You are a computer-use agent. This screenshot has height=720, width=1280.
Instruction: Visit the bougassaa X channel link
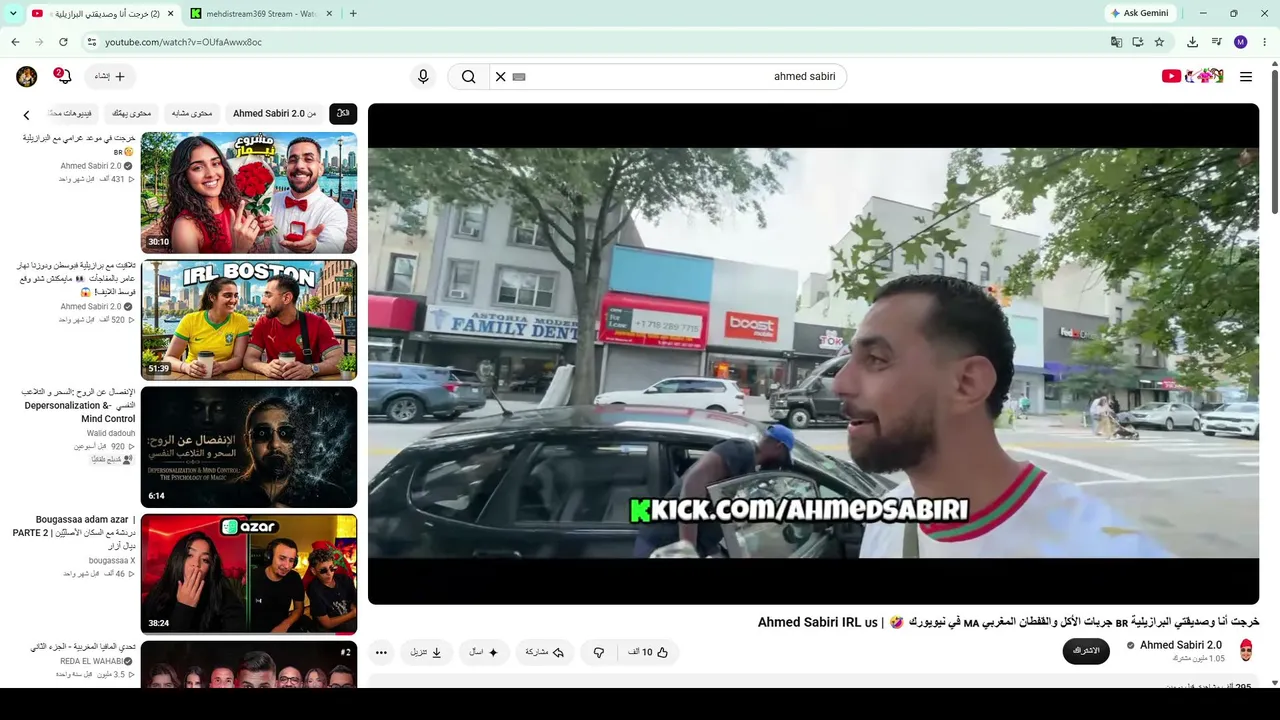[x=112, y=561]
